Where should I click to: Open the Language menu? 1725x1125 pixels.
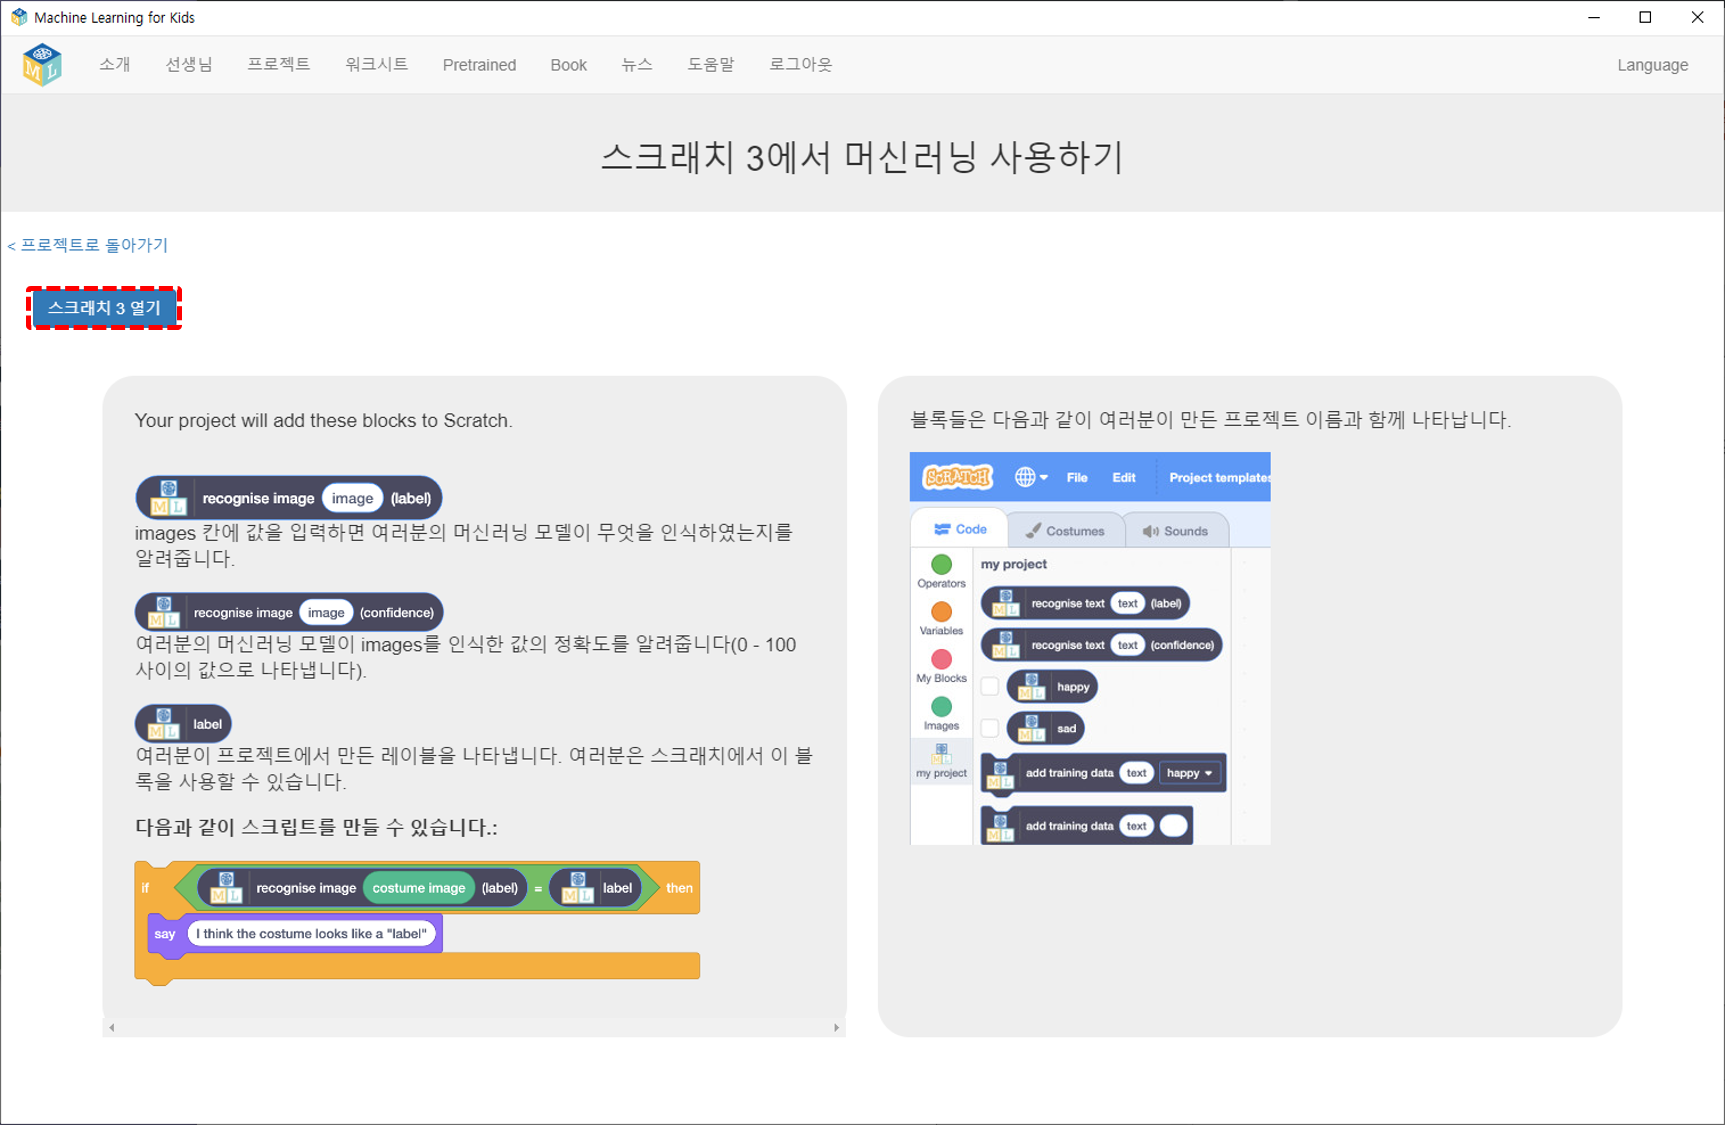1652,65
